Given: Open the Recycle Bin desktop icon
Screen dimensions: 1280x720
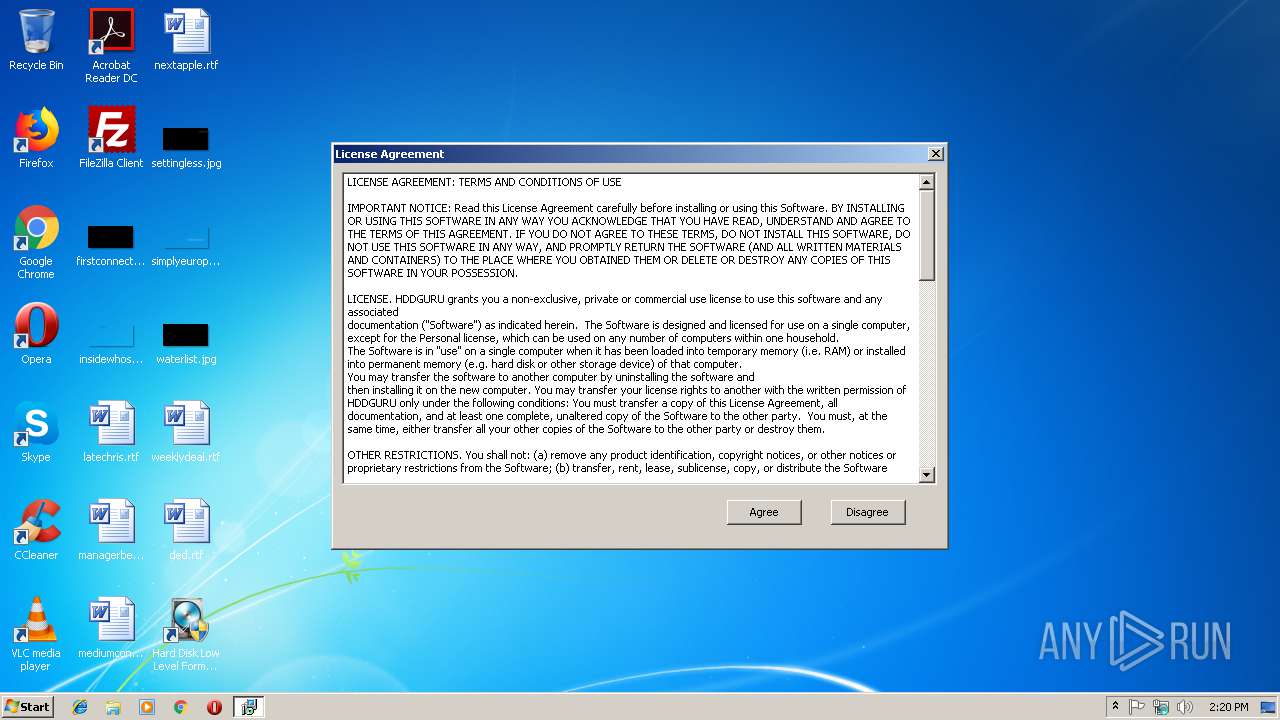Looking at the screenshot, I should point(36,40).
